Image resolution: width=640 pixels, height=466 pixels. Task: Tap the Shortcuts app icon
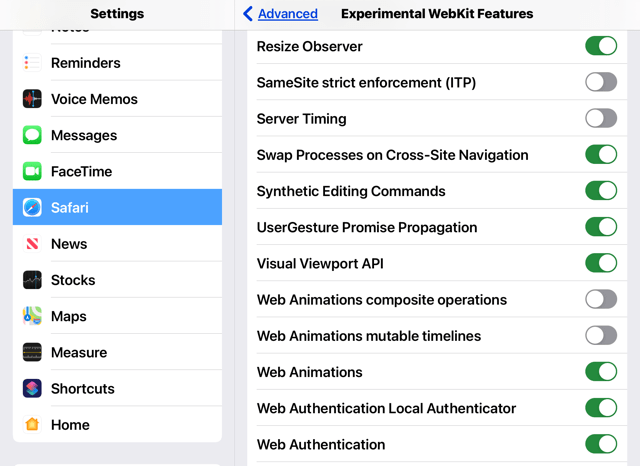tap(32, 388)
